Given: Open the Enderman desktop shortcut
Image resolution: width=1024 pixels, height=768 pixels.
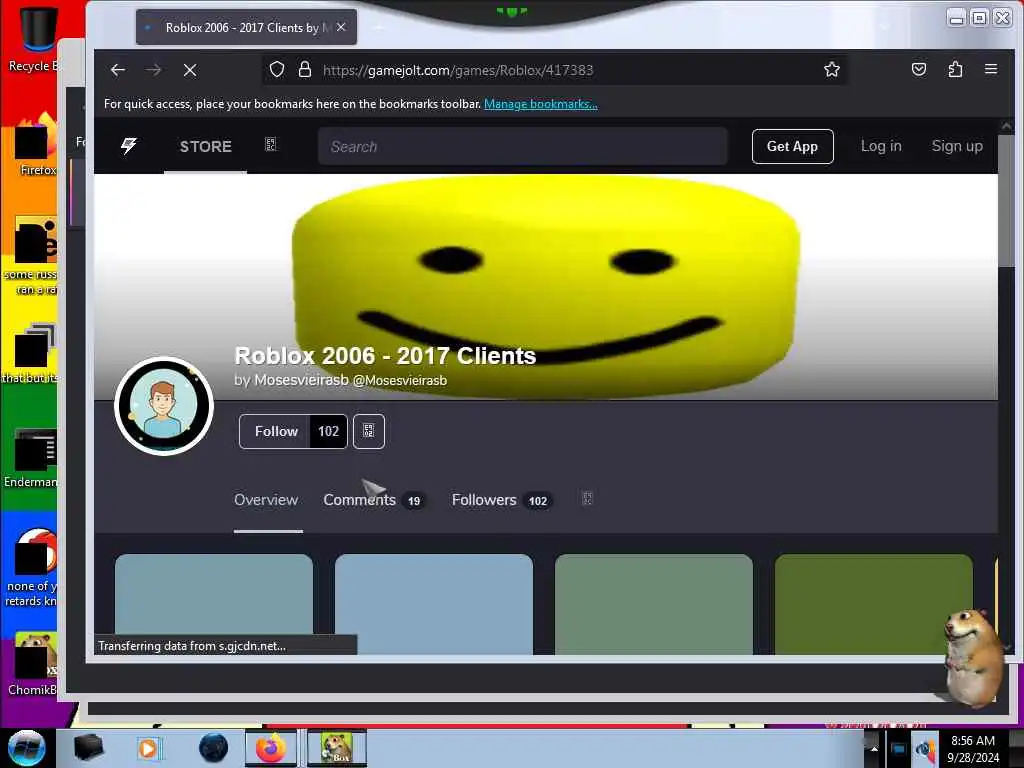Looking at the screenshot, I should (31, 458).
